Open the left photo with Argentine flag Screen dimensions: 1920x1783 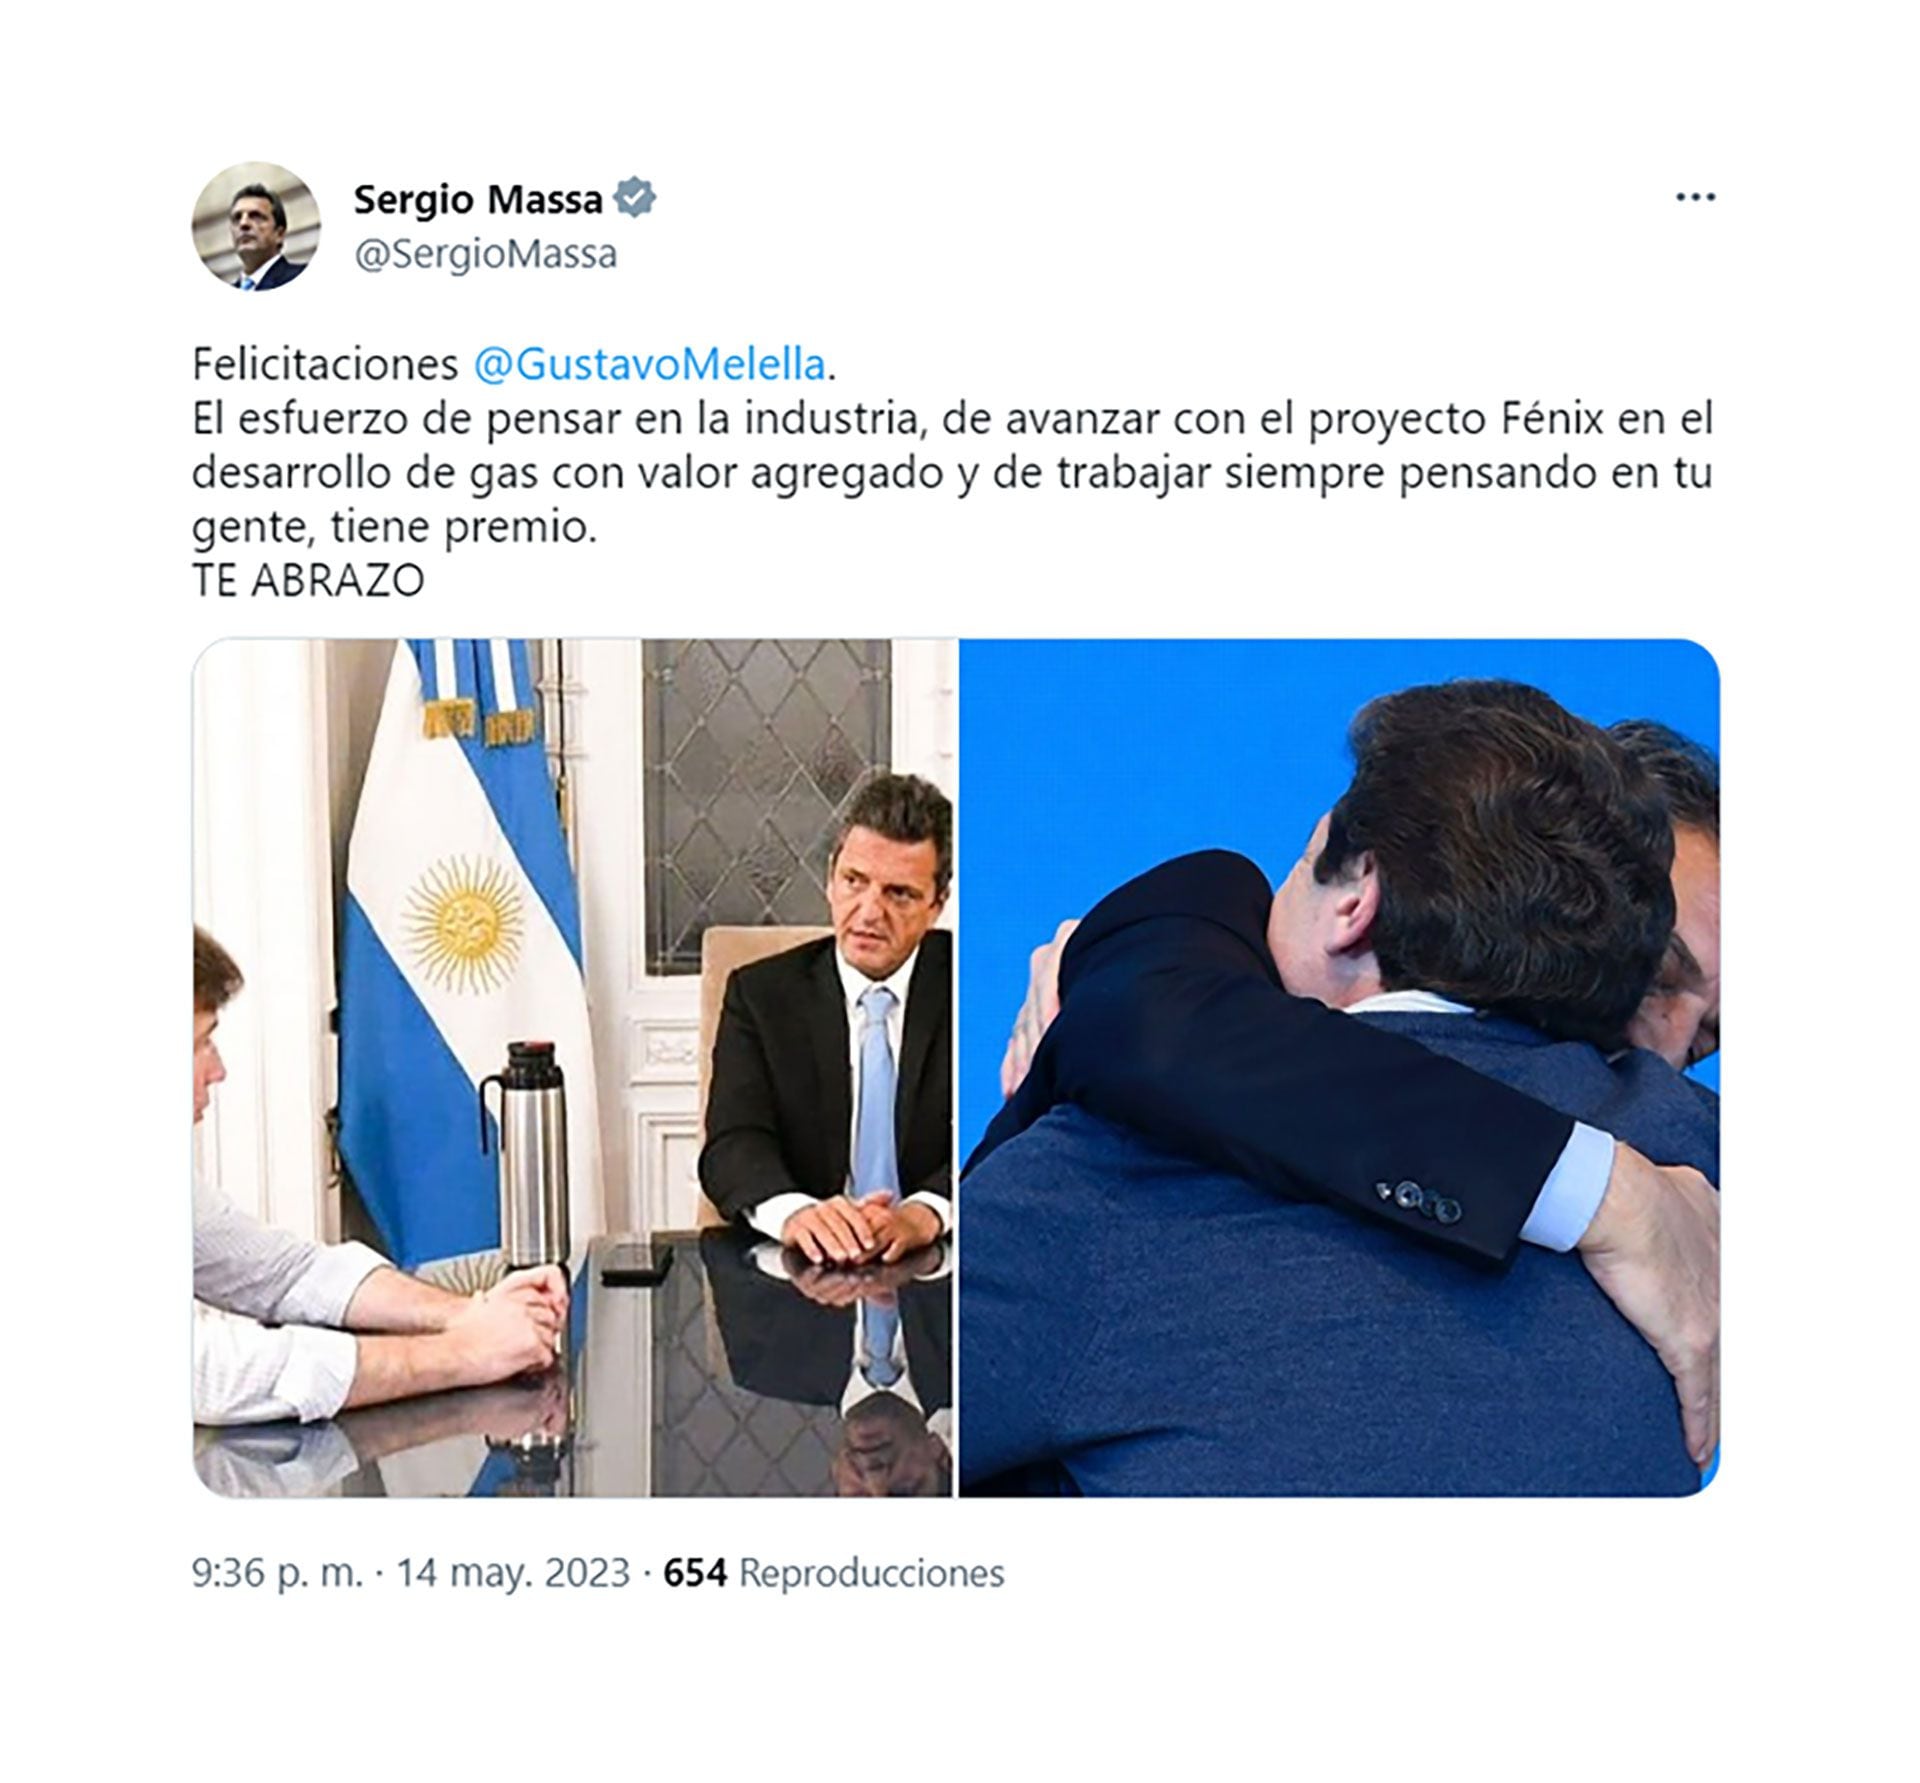[x=573, y=1067]
